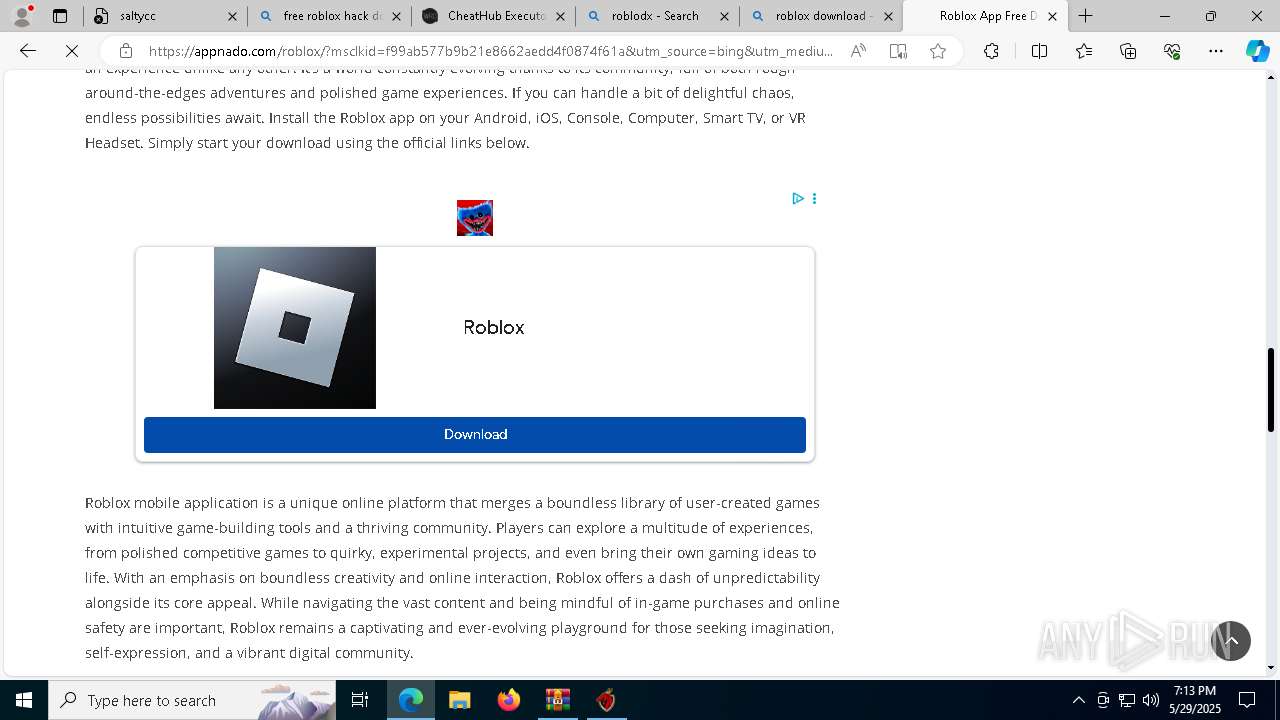This screenshot has width=1280, height=720.
Task: Open the immersive reader icon
Action: pyautogui.click(x=898, y=51)
